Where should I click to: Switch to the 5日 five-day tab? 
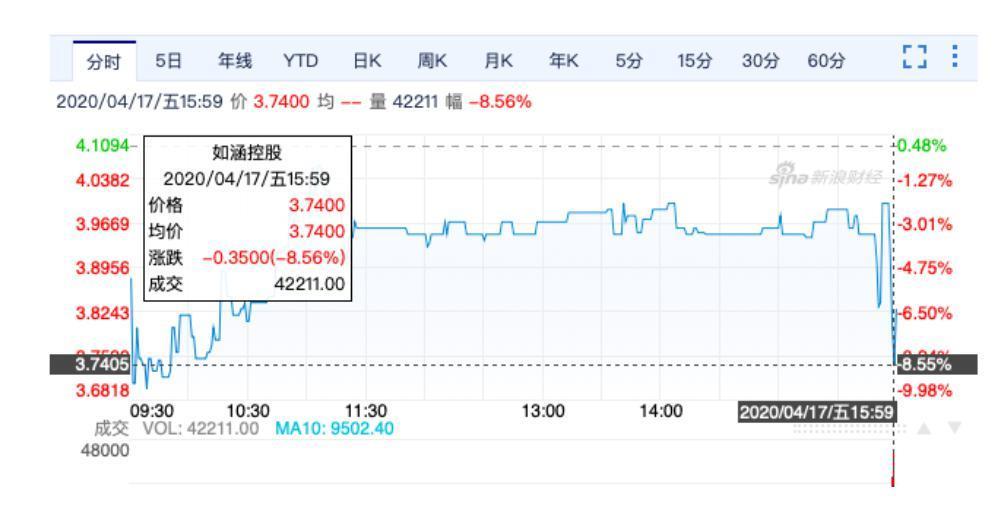pos(168,62)
